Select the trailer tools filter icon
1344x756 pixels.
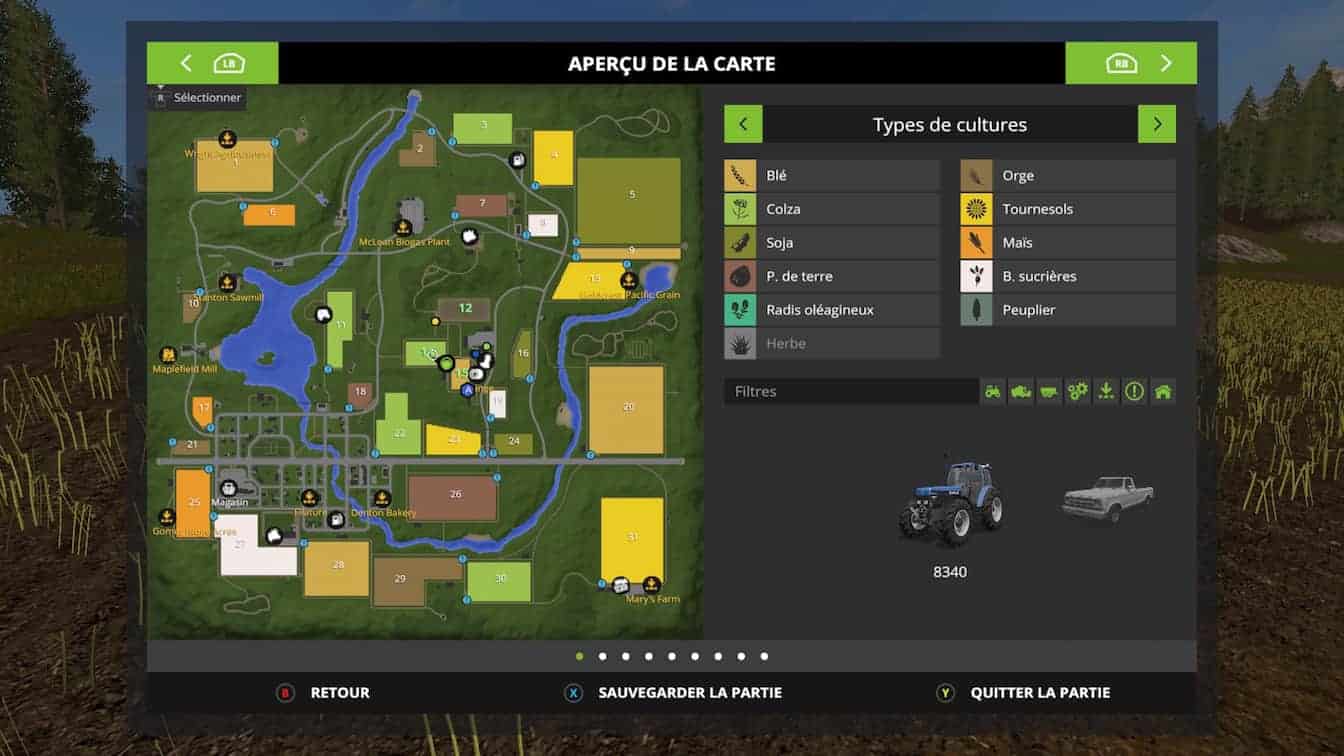(1049, 392)
